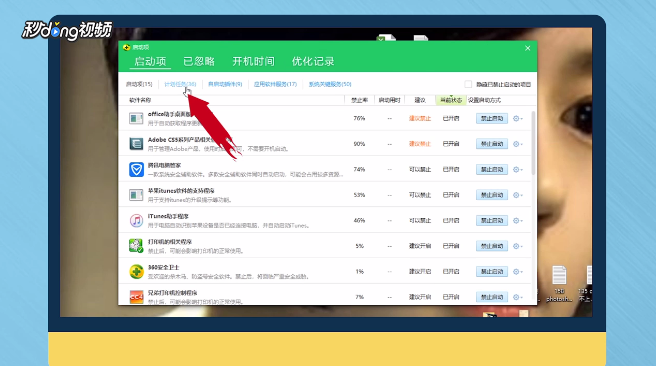Select the 自启动插件(9) sub-tab
The image size is (656, 366).
click(225, 84)
